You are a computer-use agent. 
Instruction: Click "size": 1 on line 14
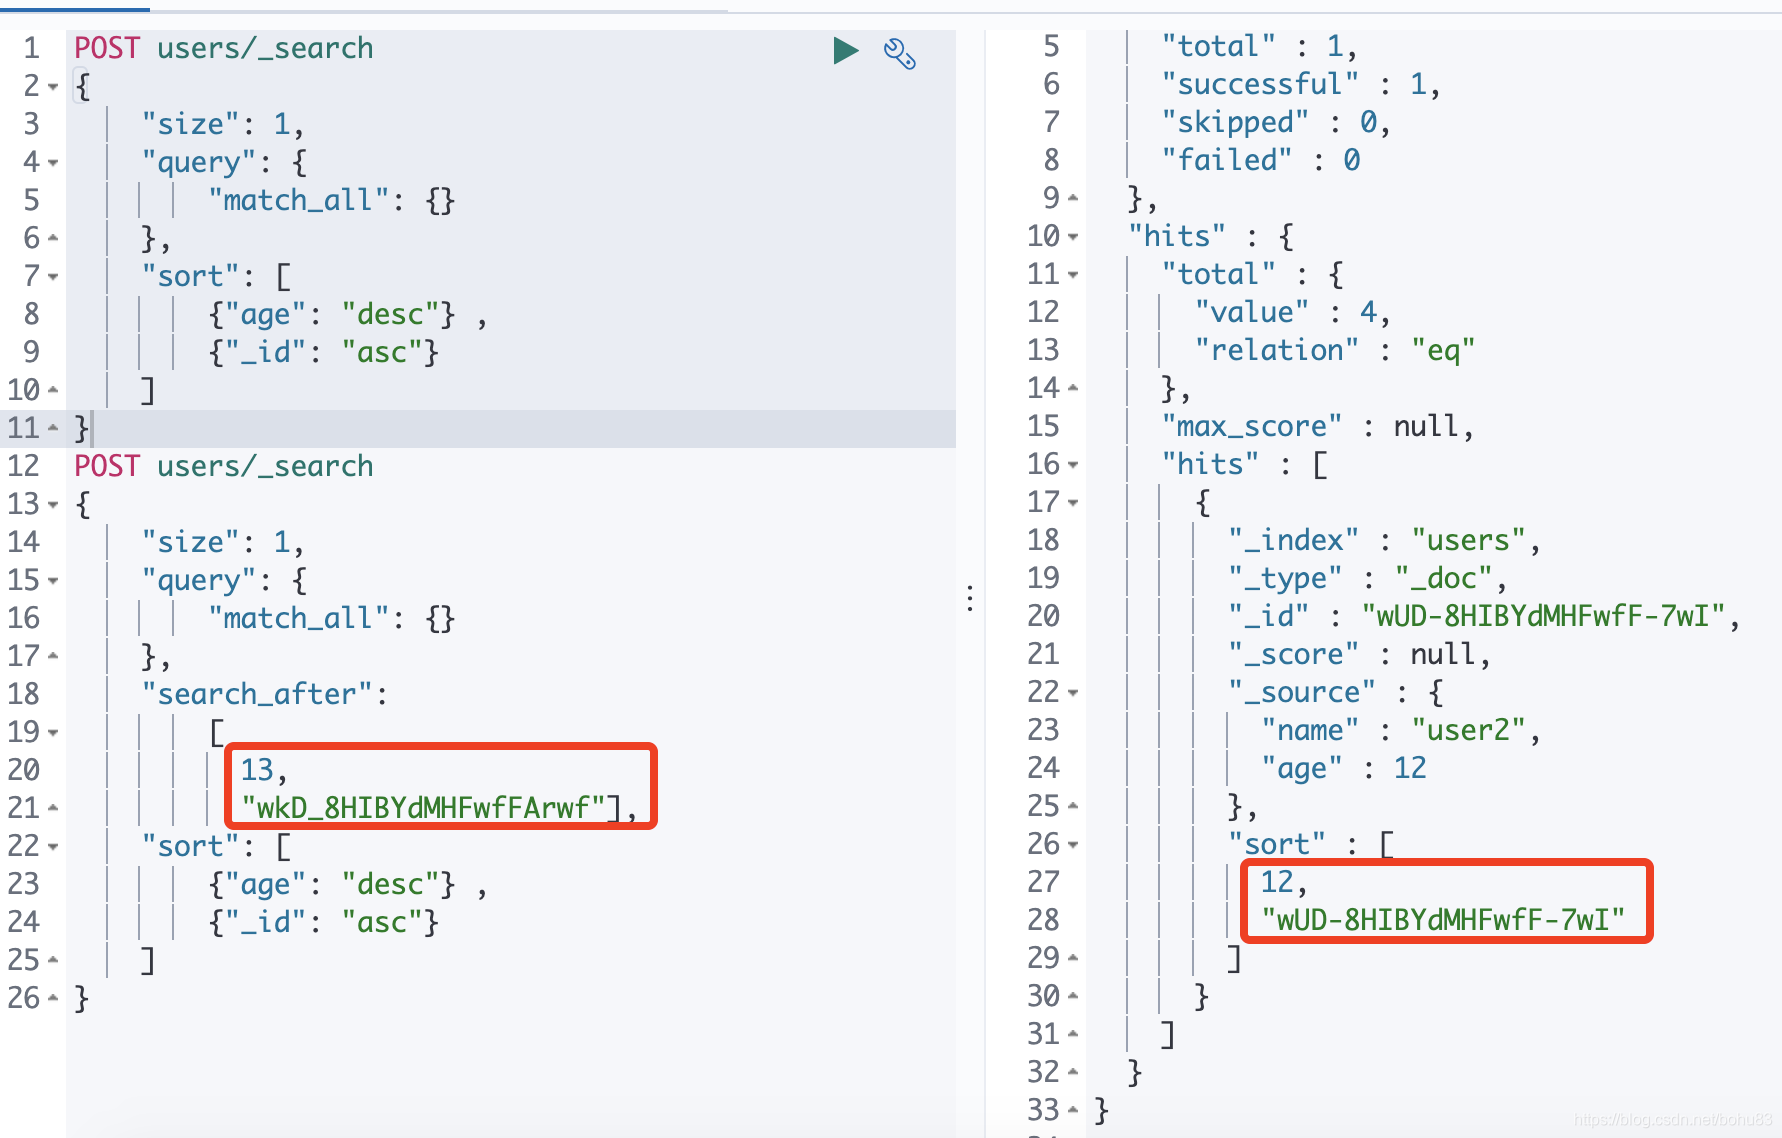[216, 542]
